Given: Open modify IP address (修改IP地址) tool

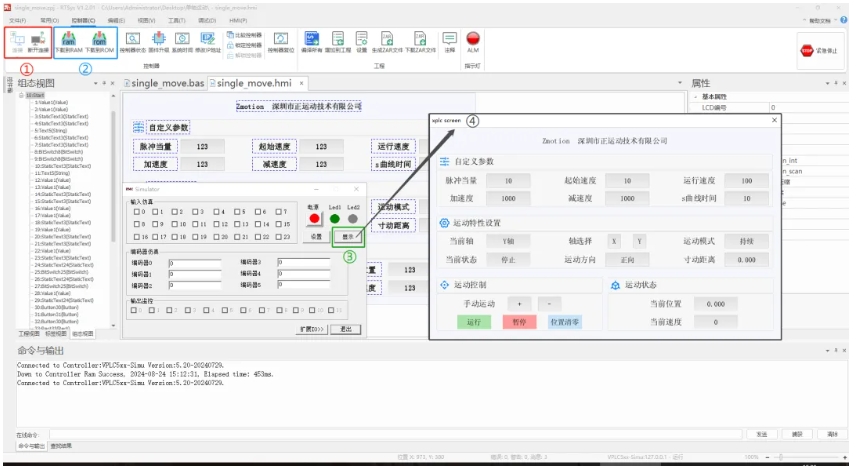Looking at the screenshot, I should tap(208, 41).
